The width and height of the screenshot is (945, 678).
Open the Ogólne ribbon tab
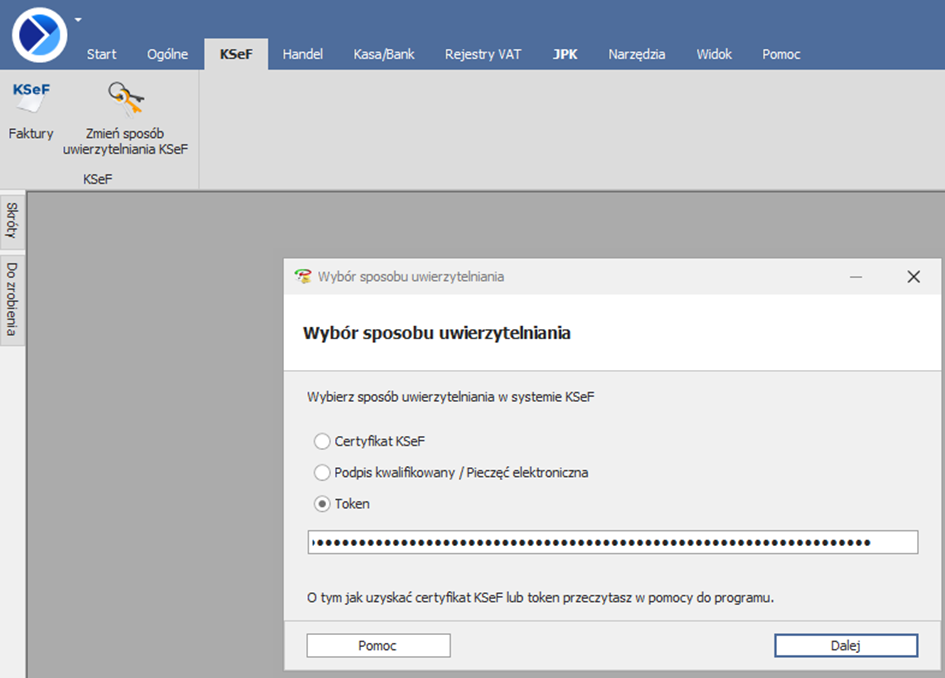click(167, 54)
